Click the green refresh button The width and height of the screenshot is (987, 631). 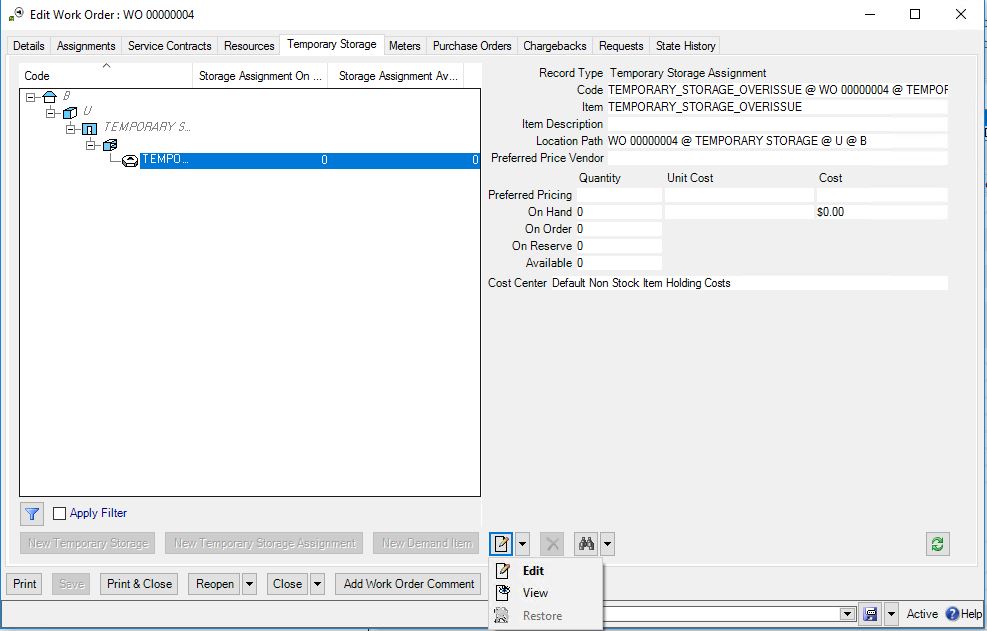tap(937, 543)
